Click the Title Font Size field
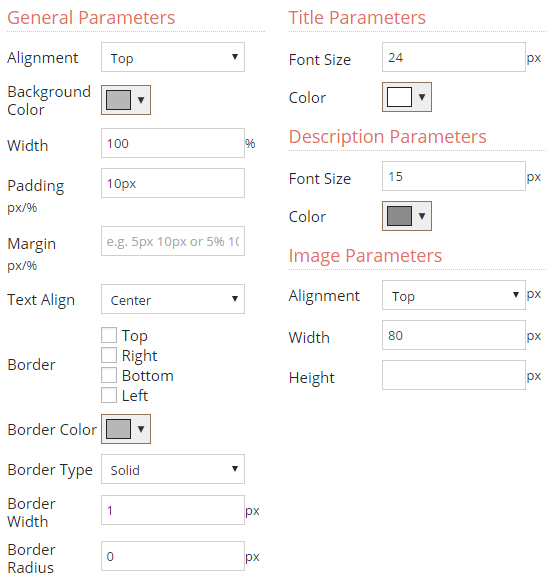Screen dimensions: 548x587 (454, 57)
